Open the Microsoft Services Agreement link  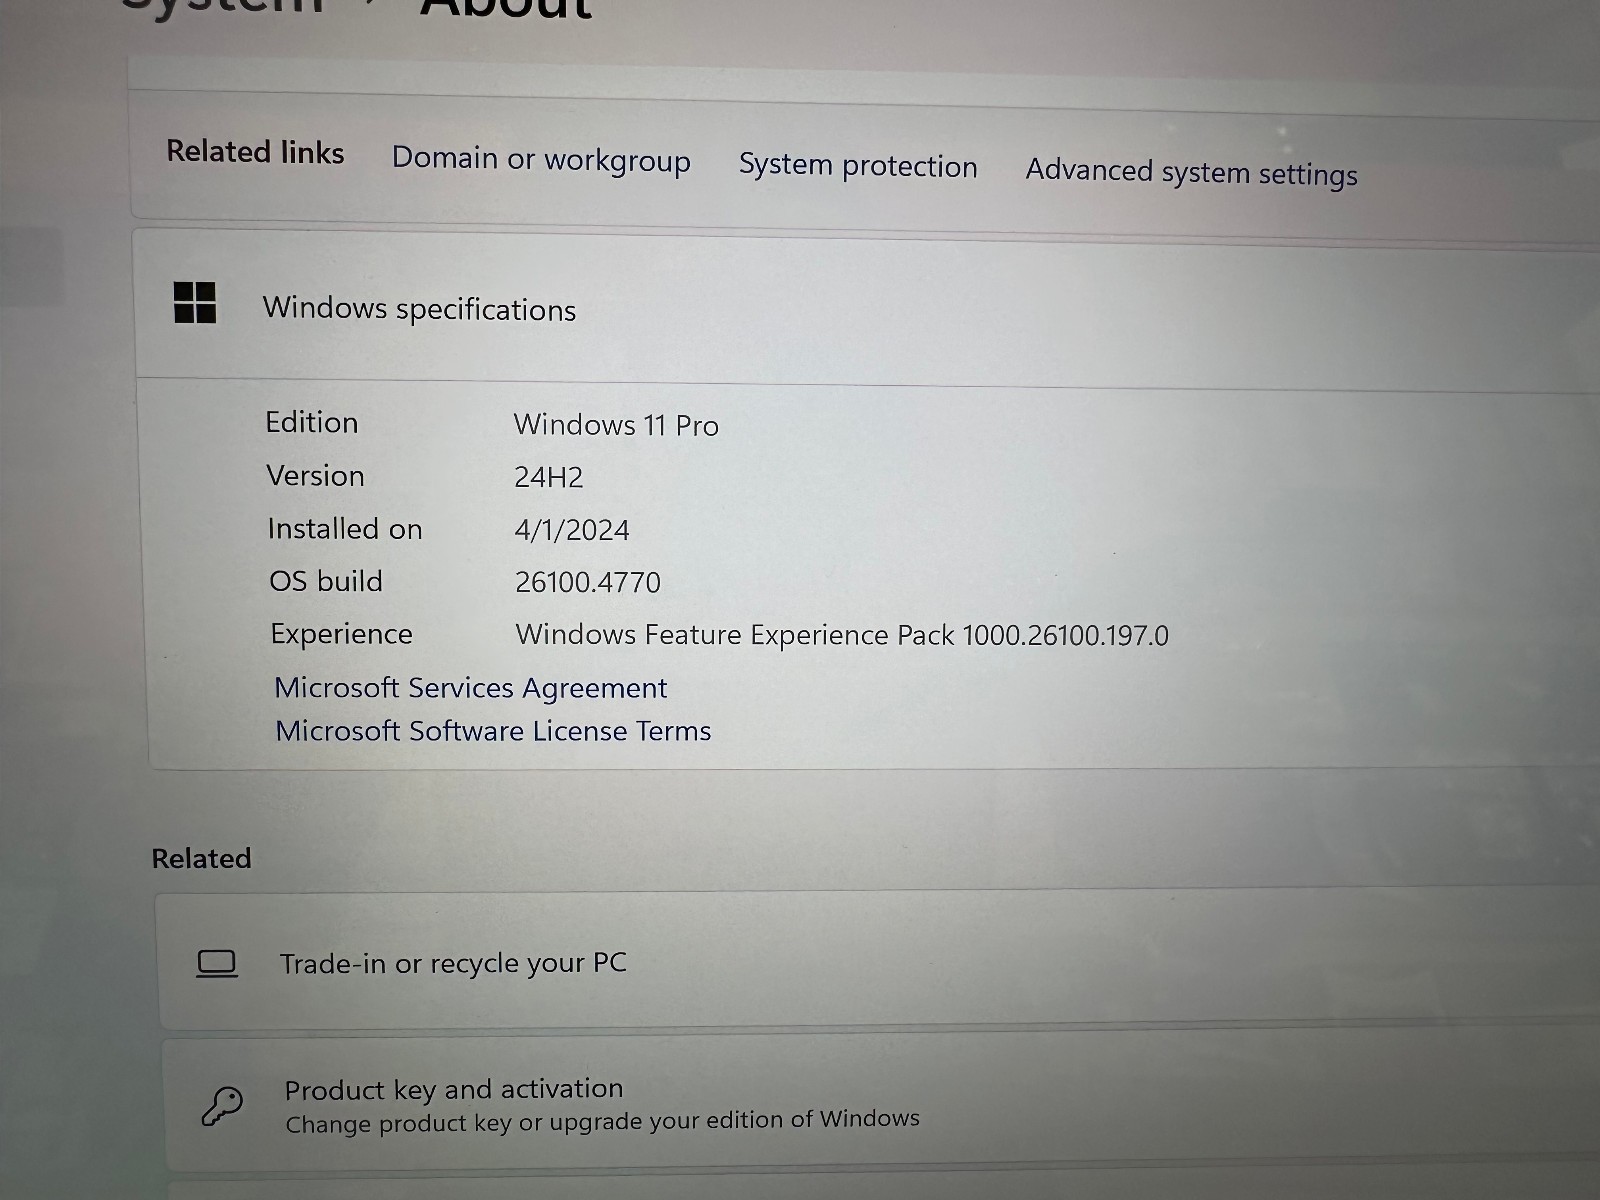pos(471,688)
